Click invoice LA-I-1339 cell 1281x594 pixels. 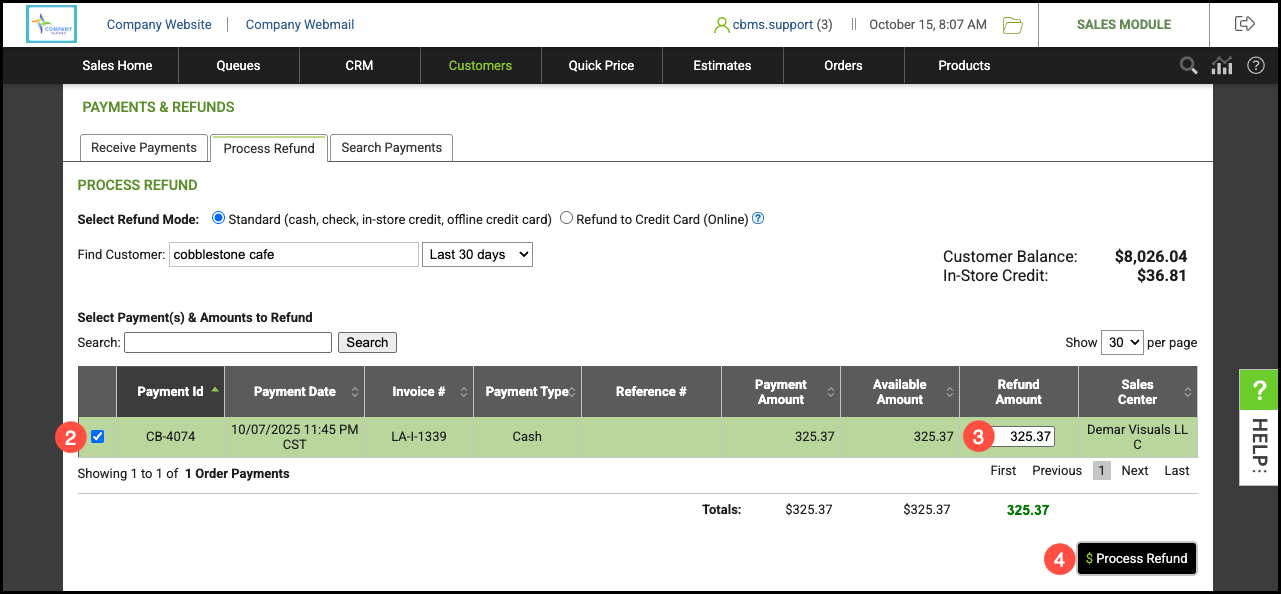(x=419, y=436)
